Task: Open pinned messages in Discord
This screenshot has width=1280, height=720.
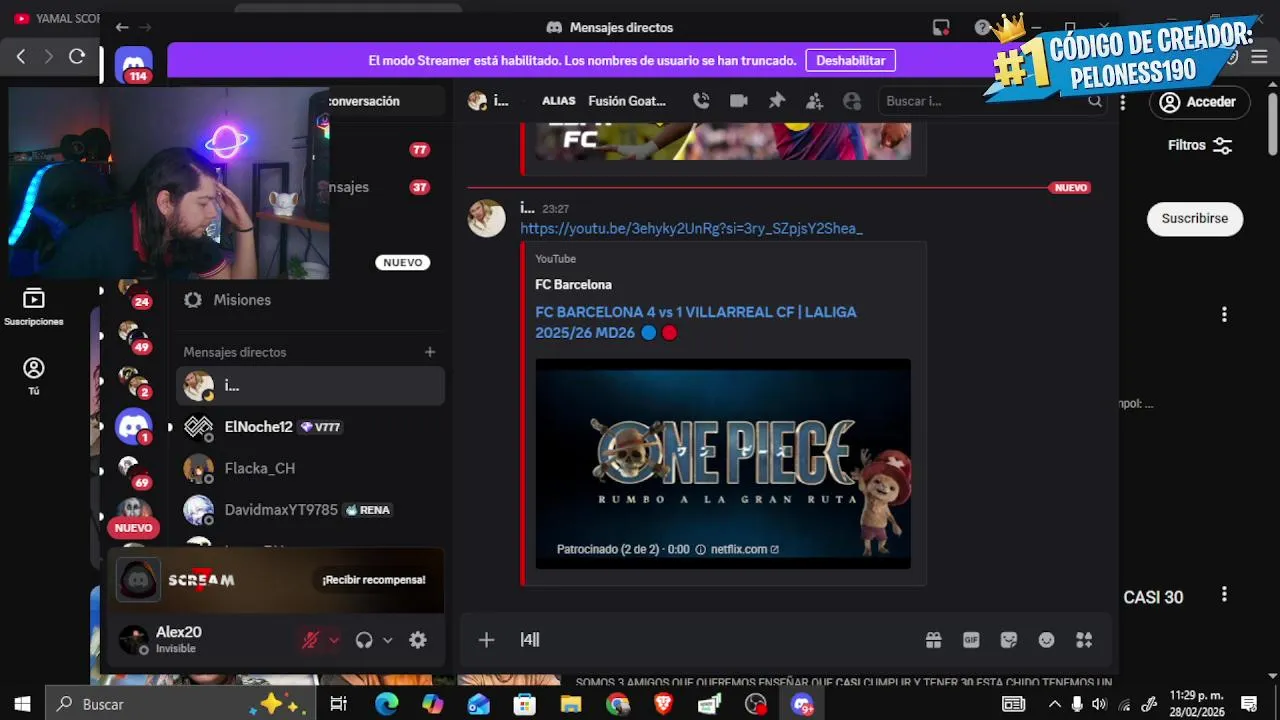Action: [x=777, y=101]
